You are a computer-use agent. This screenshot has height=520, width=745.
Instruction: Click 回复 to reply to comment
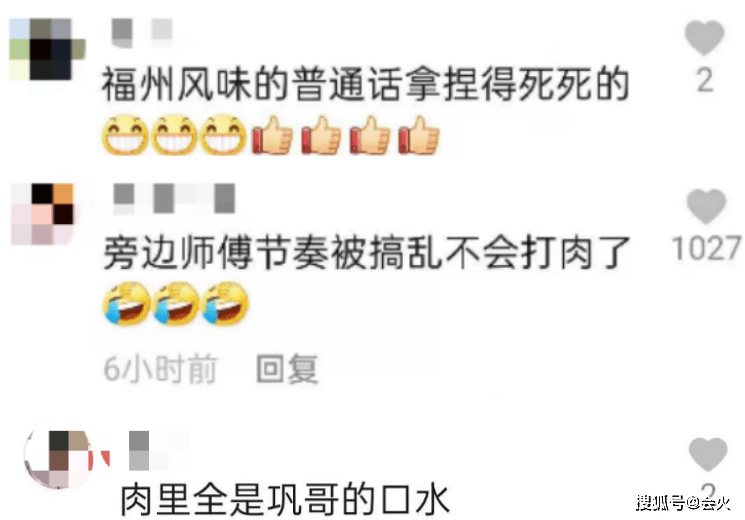pyautogui.click(x=287, y=369)
